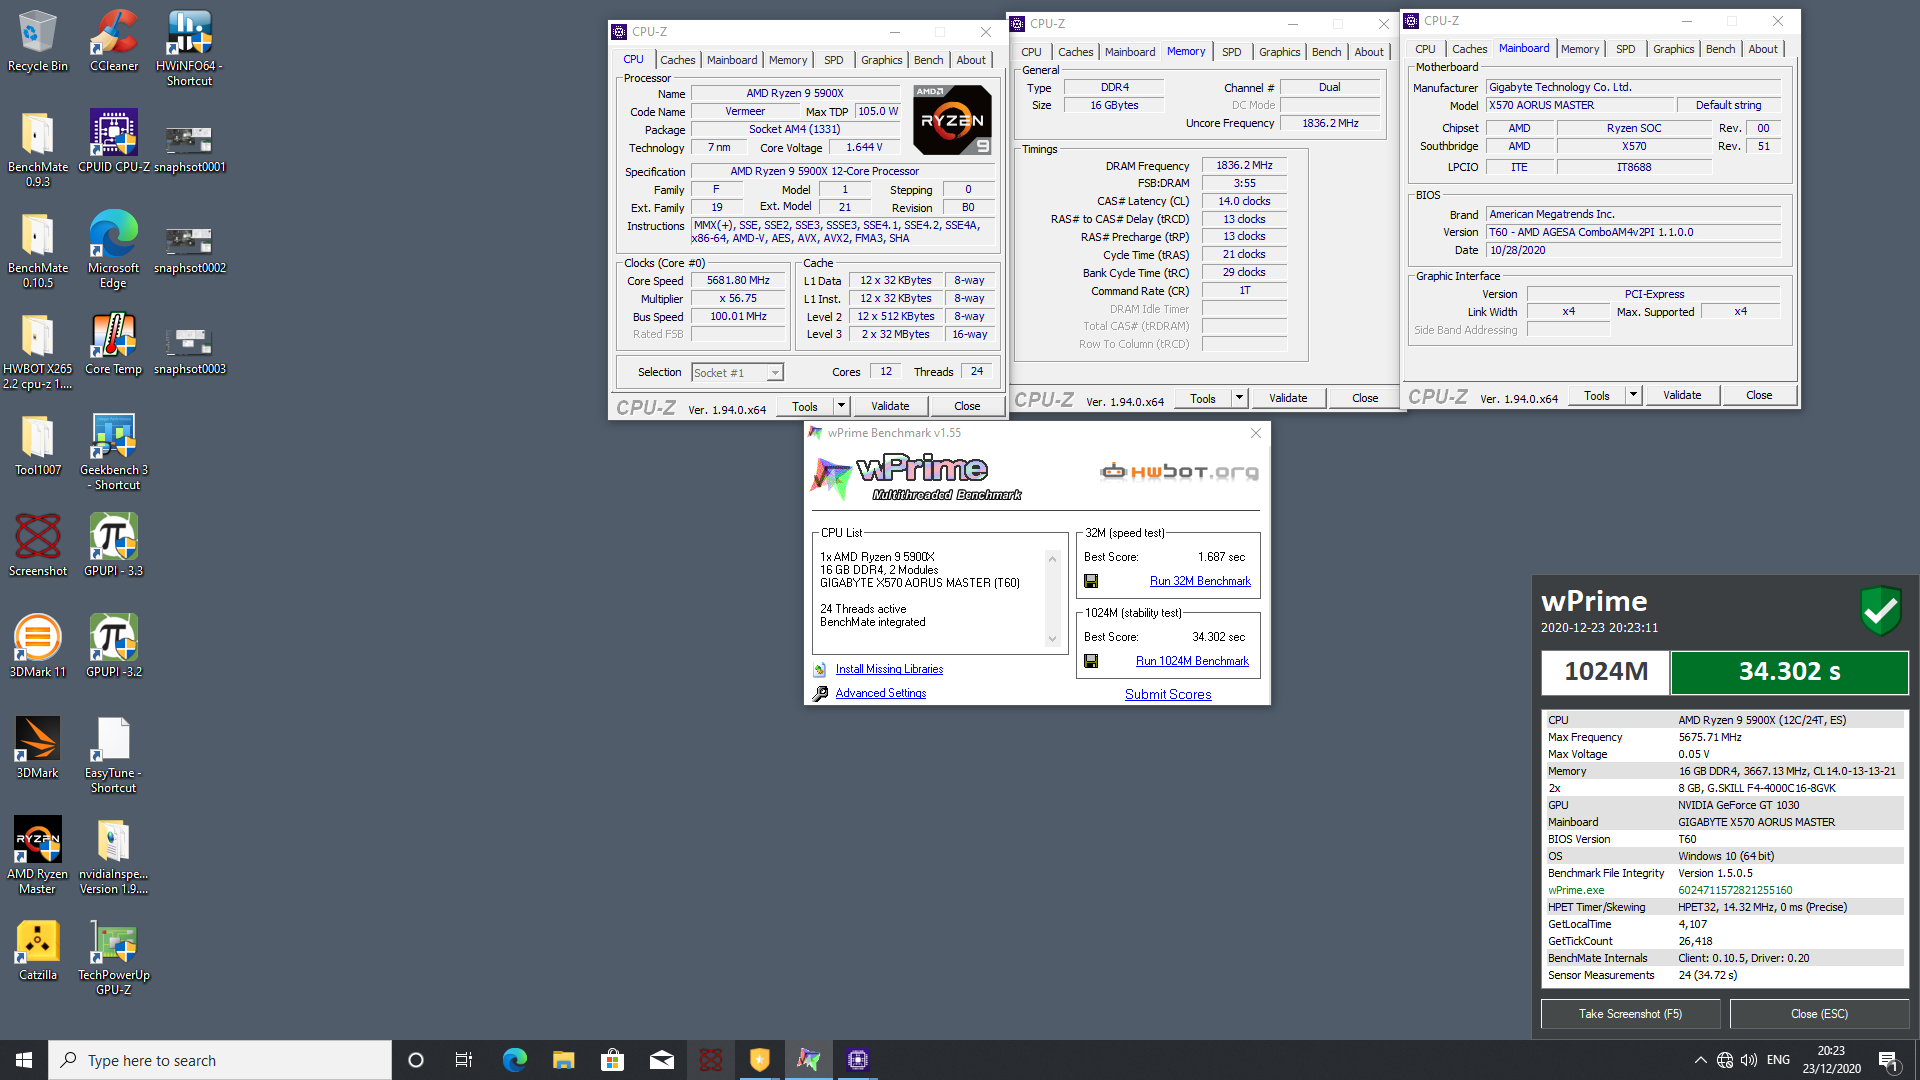Open the SPD tab in the left CPU-Z window

pyautogui.click(x=833, y=60)
